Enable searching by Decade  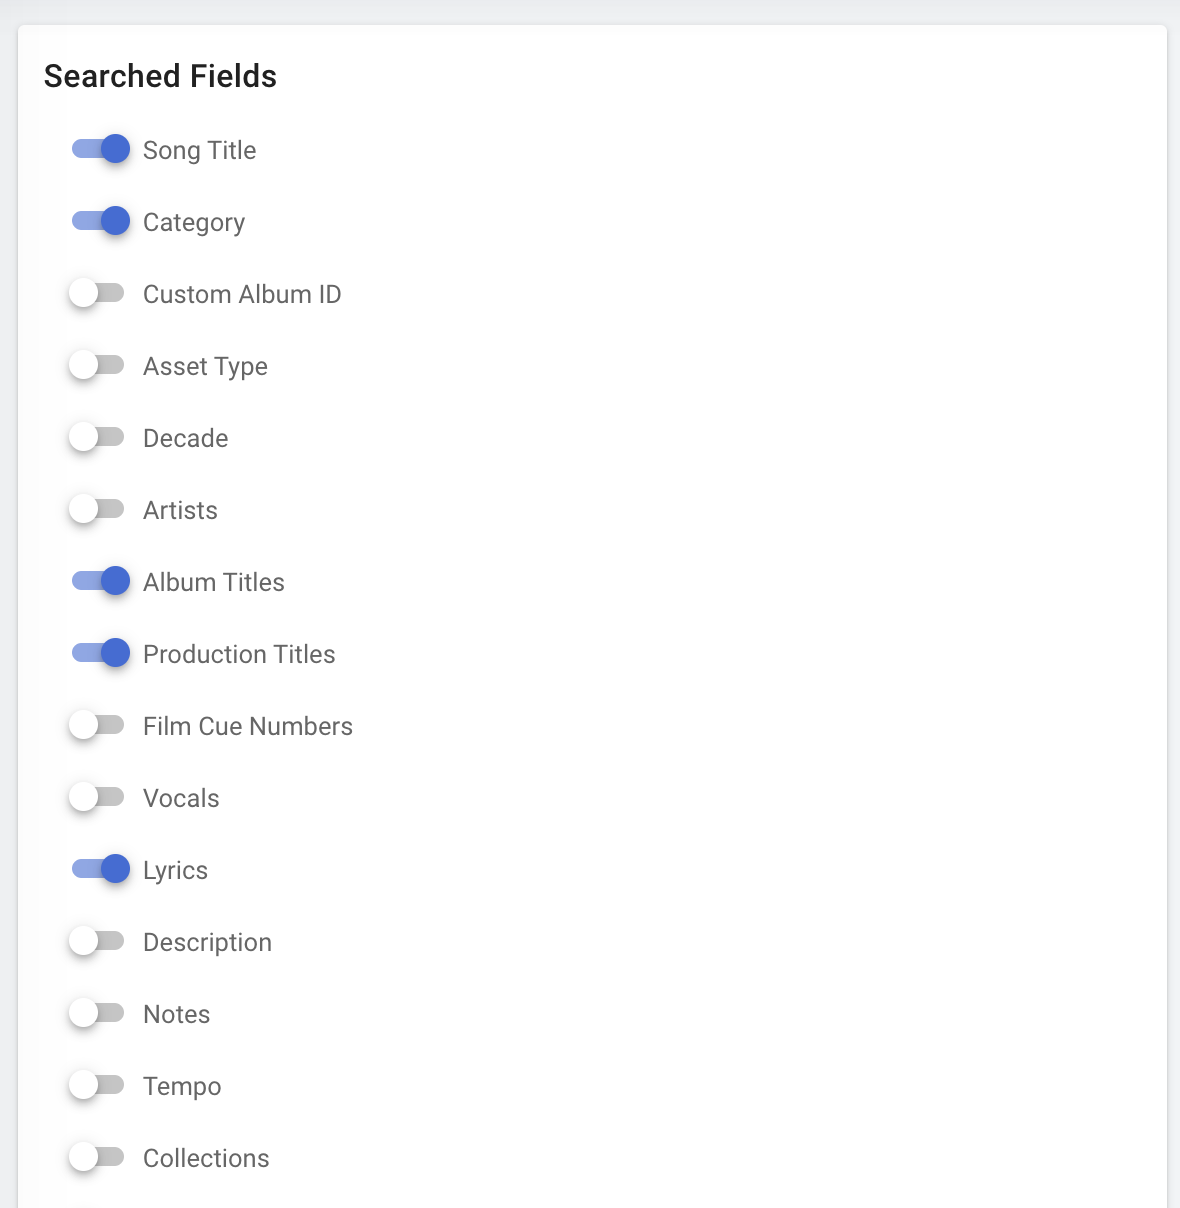[x=97, y=437]
